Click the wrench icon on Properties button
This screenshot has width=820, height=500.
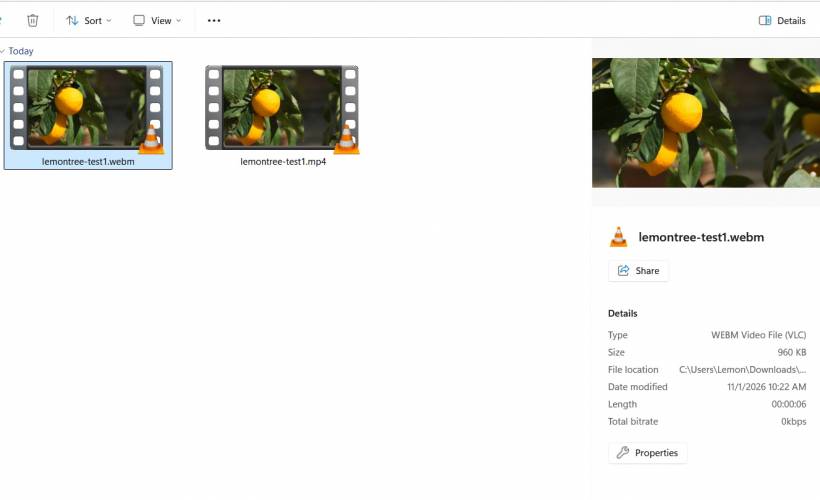[x=623, y=453]
